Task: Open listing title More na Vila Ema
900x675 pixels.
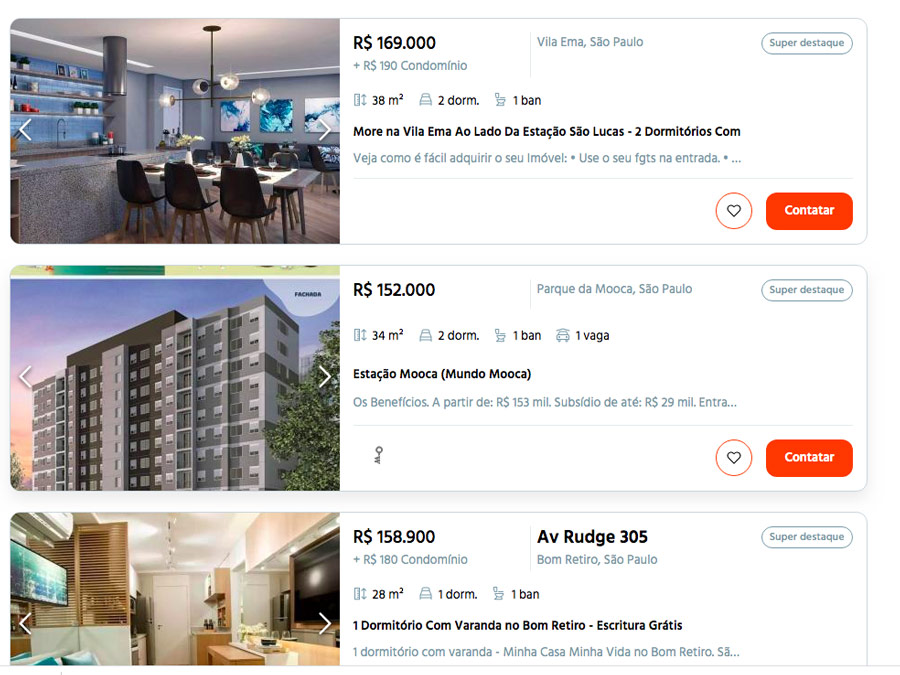Action: (546, 131)
